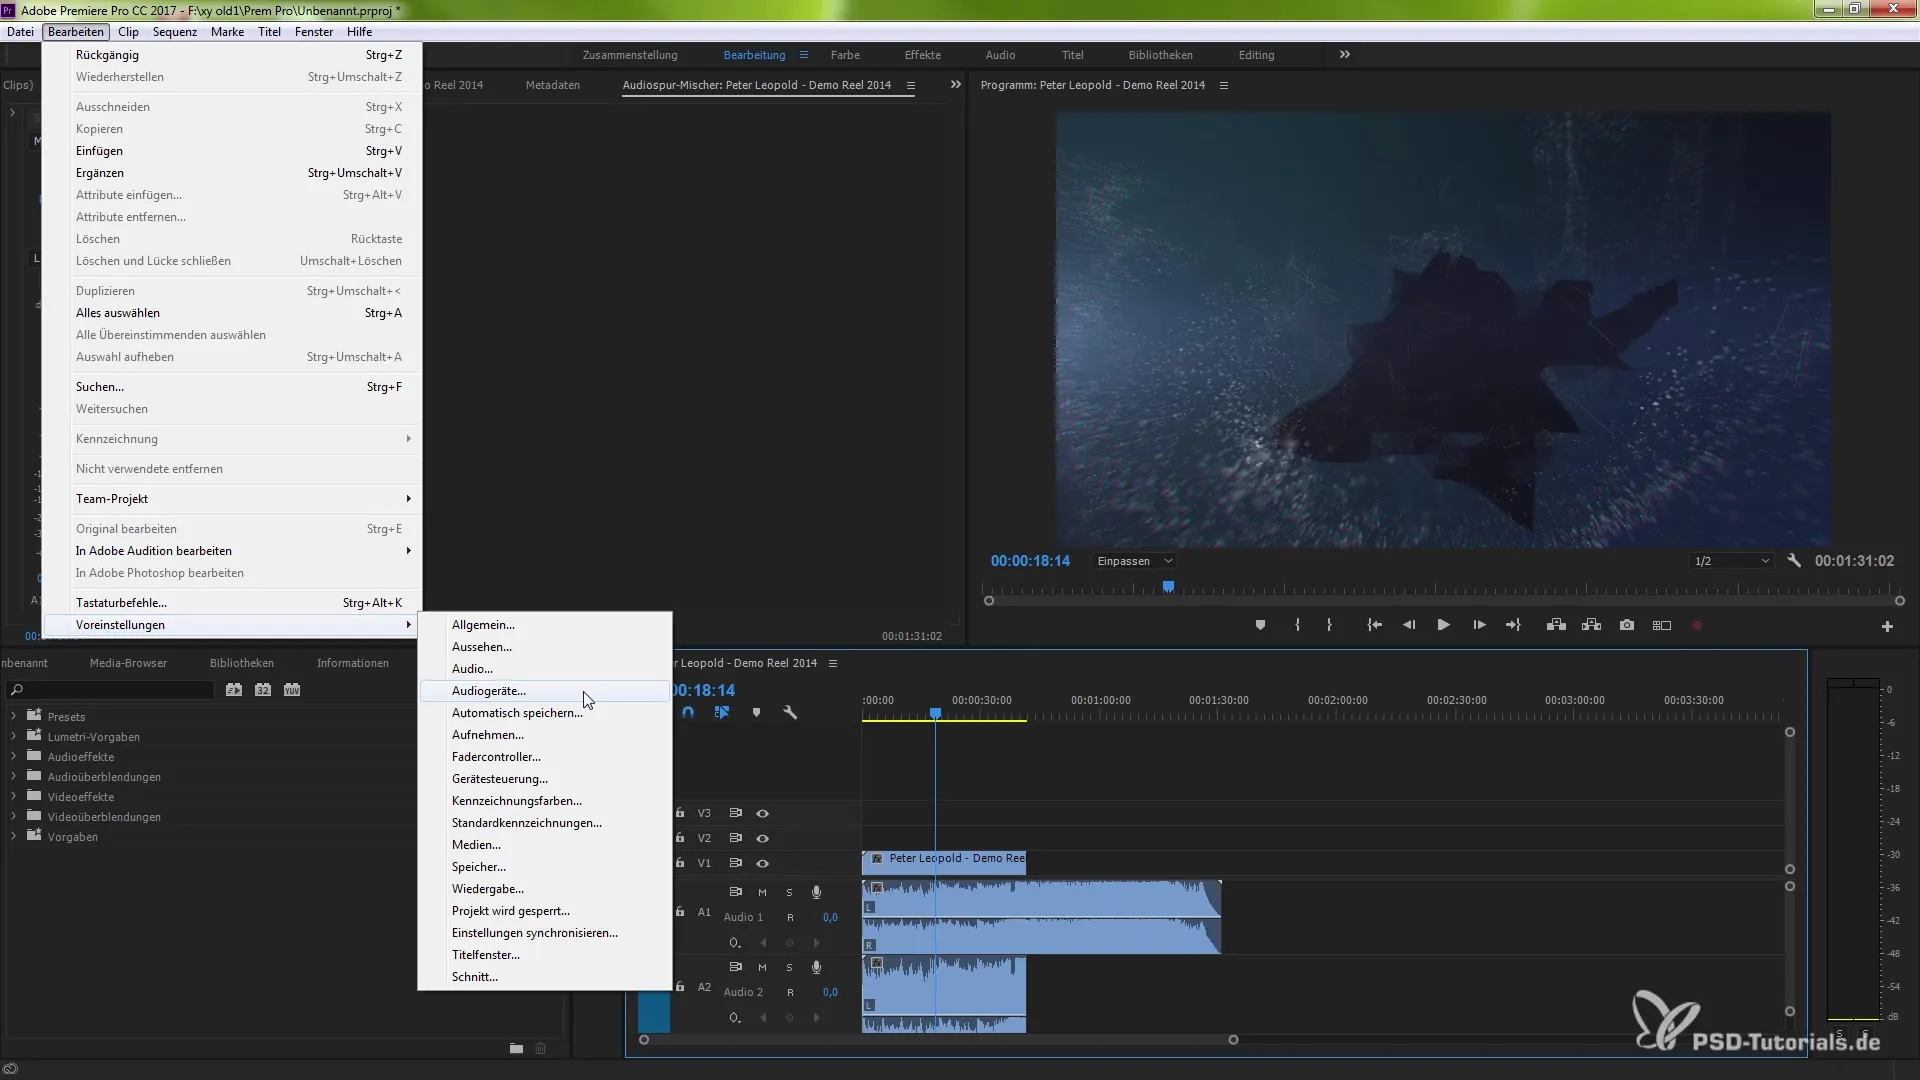
Task: Toggle lock on V1 track
Action: click(x=680, y=863)
